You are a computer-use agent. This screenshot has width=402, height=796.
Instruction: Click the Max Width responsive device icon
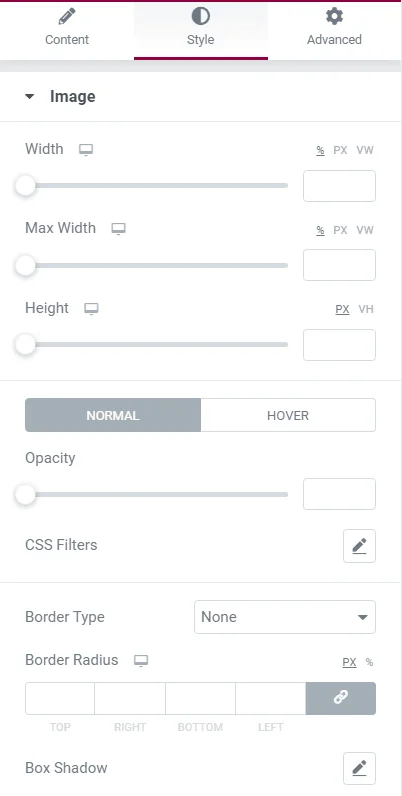118,229
